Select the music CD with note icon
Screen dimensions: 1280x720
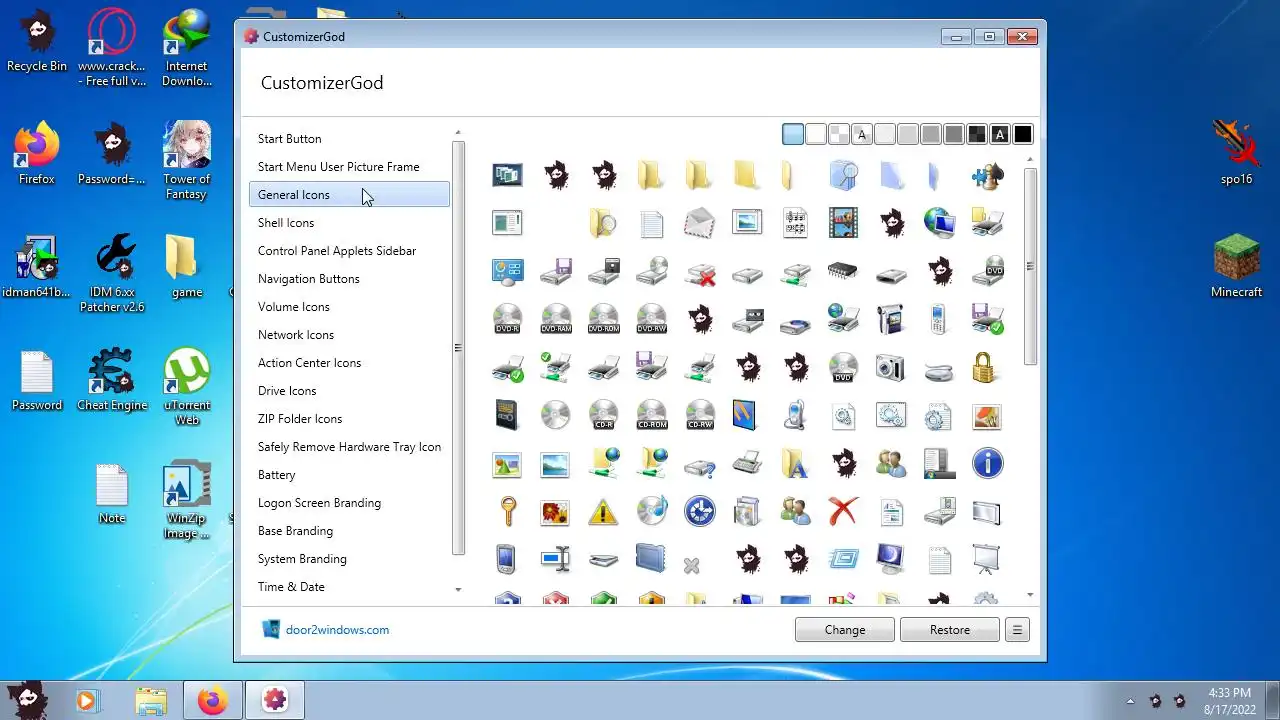point(651,511)
